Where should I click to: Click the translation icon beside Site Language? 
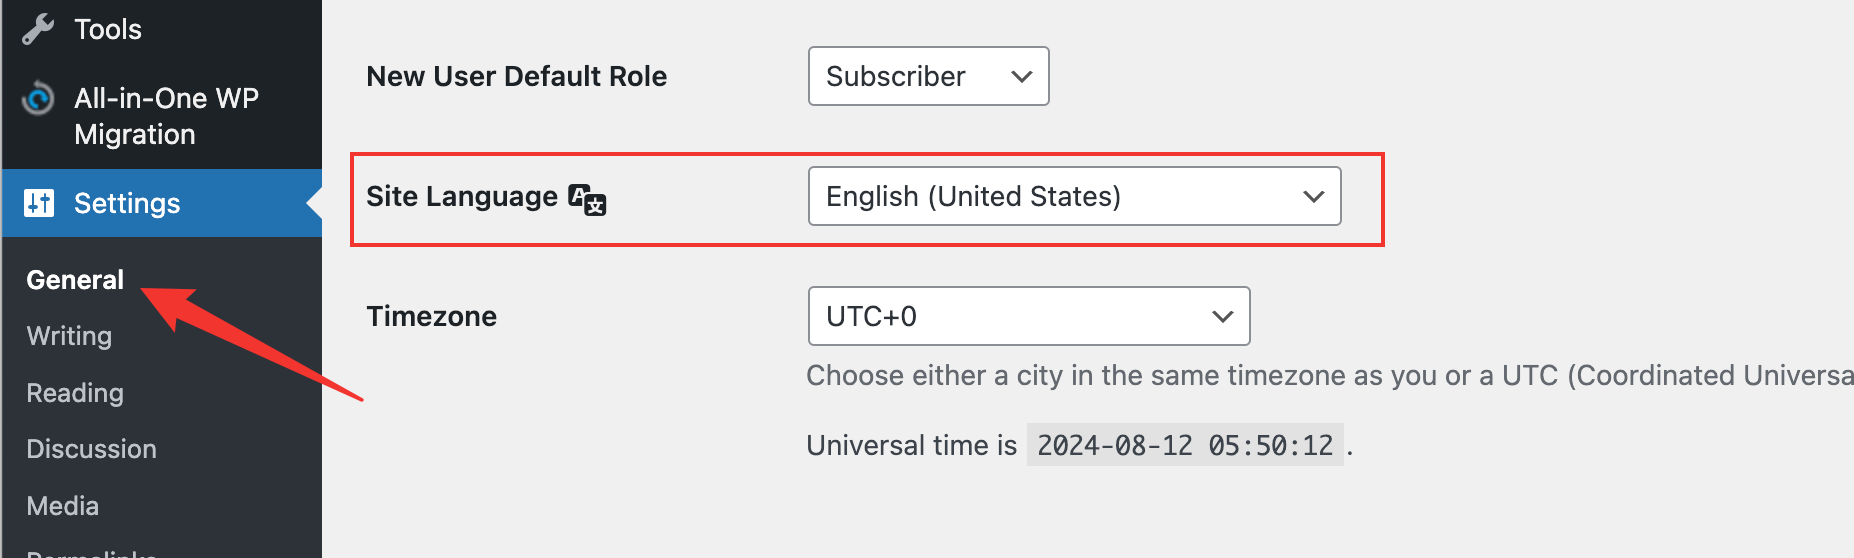point(587,199)
